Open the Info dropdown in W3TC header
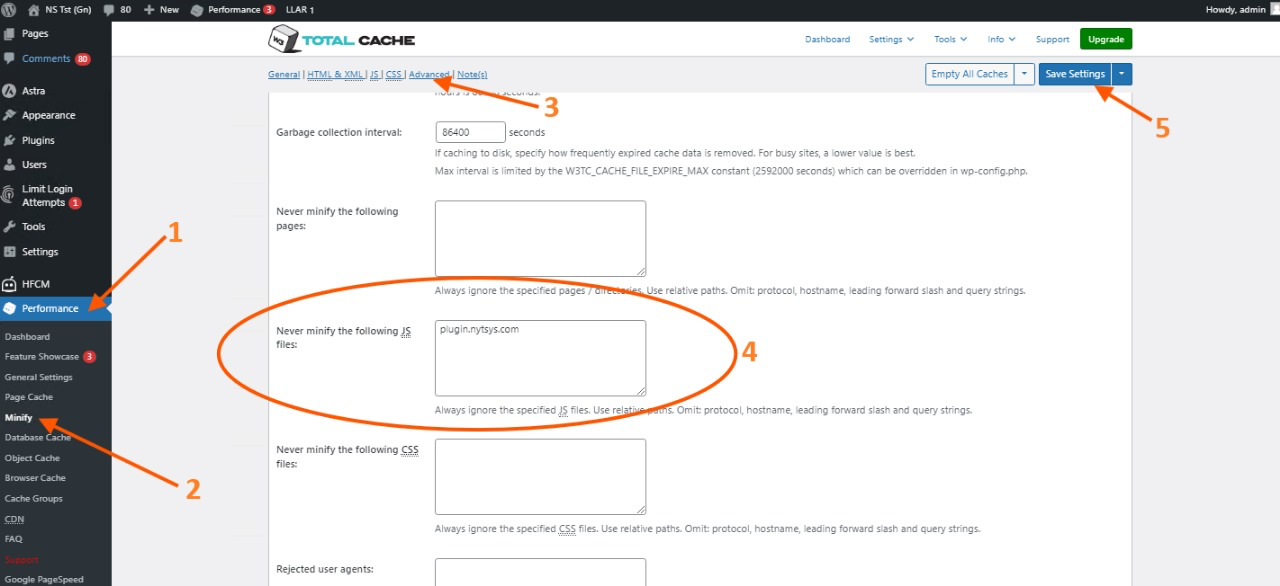This screenshot has height=586, width=1280. pyautogui.click(x=1001, y=39)
